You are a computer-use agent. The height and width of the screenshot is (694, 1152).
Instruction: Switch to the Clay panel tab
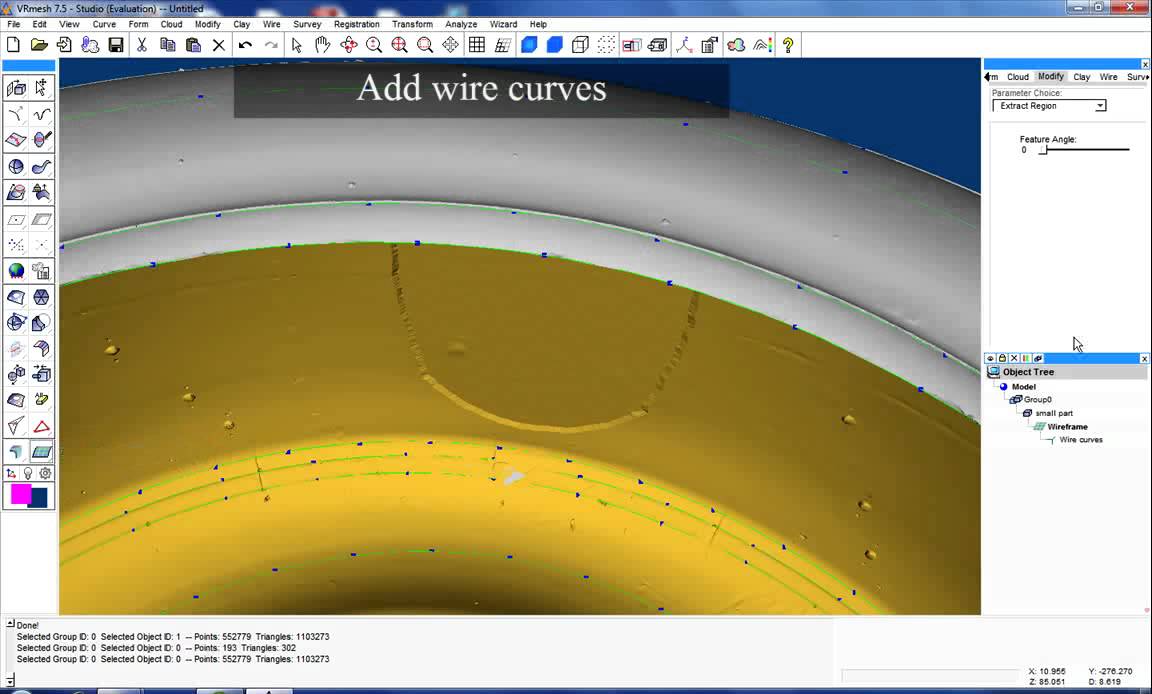pyautogui.click(x=1081, y=77)
